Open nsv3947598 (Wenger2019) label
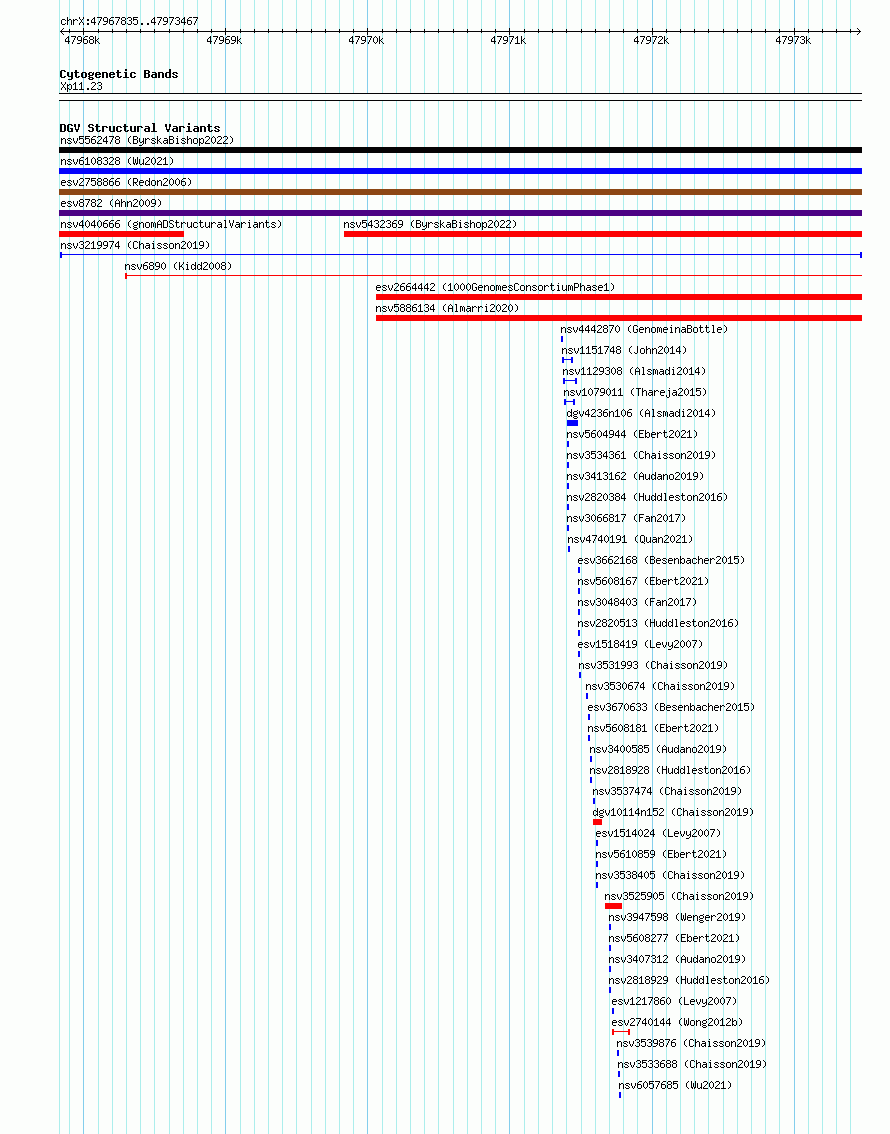This screenshot has height=1134, width=890. pos(677,916)
